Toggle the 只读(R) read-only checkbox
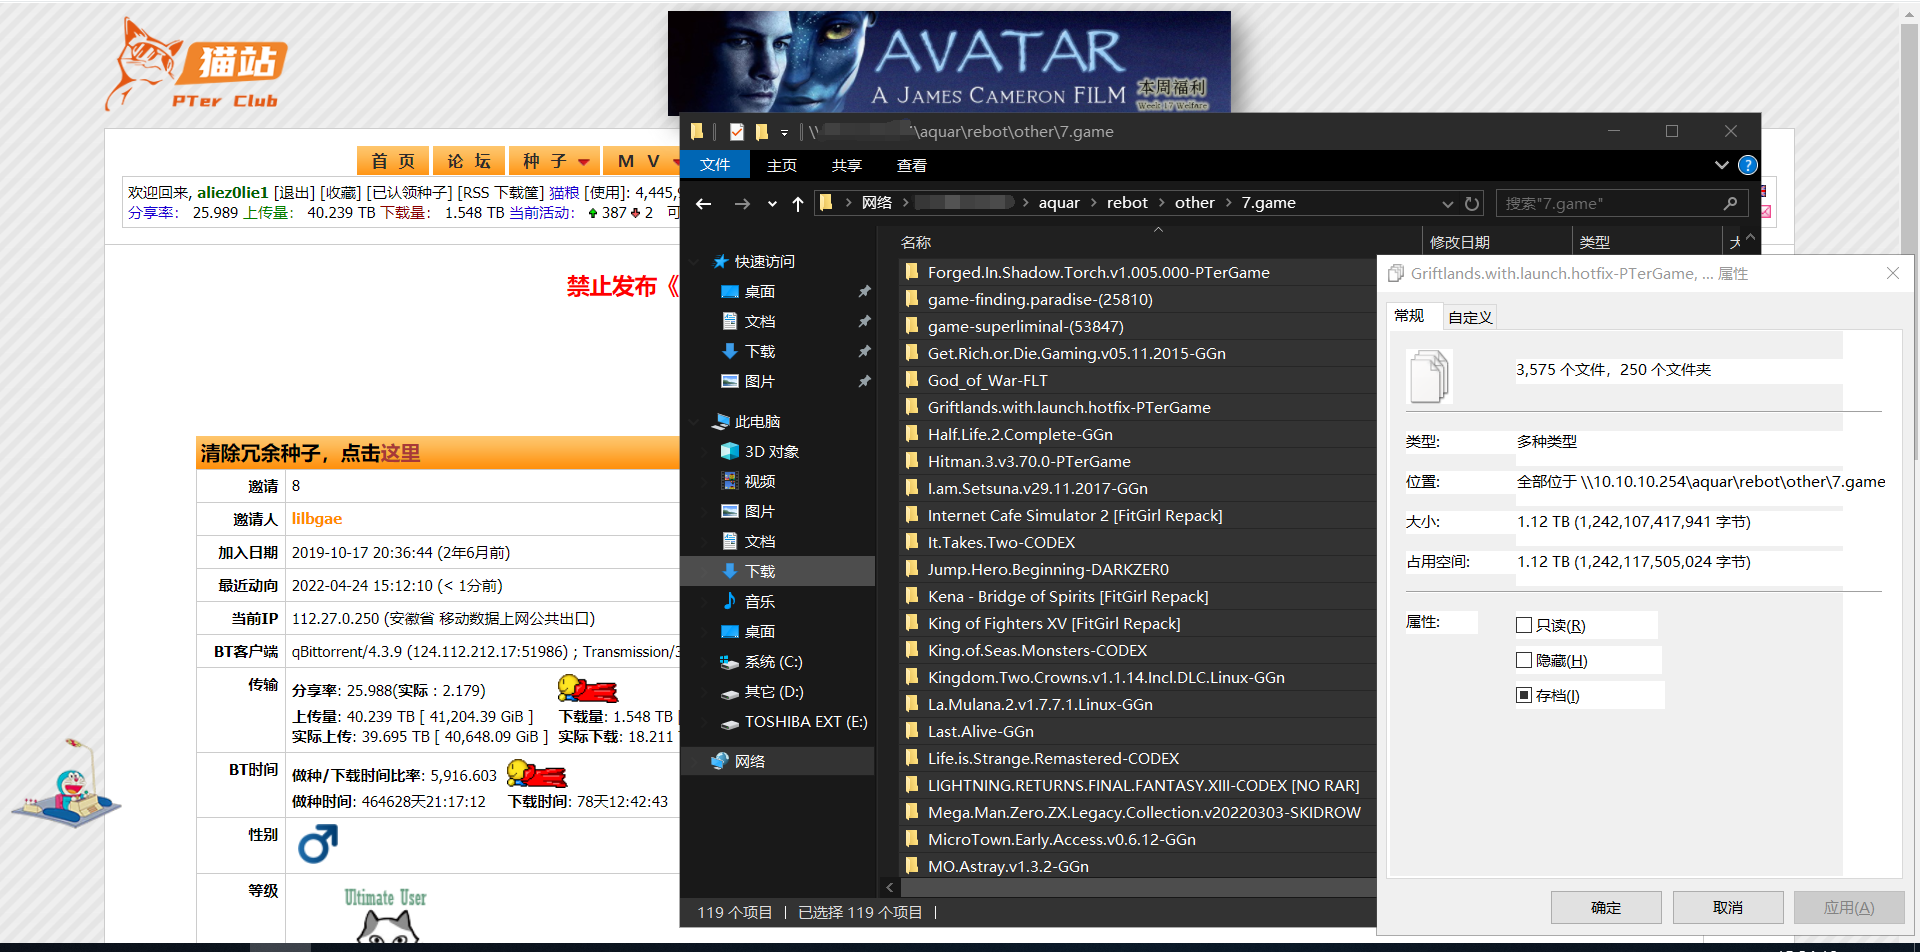The height and width of the screenshot is (952, 1920). (x=1524, y=625)
